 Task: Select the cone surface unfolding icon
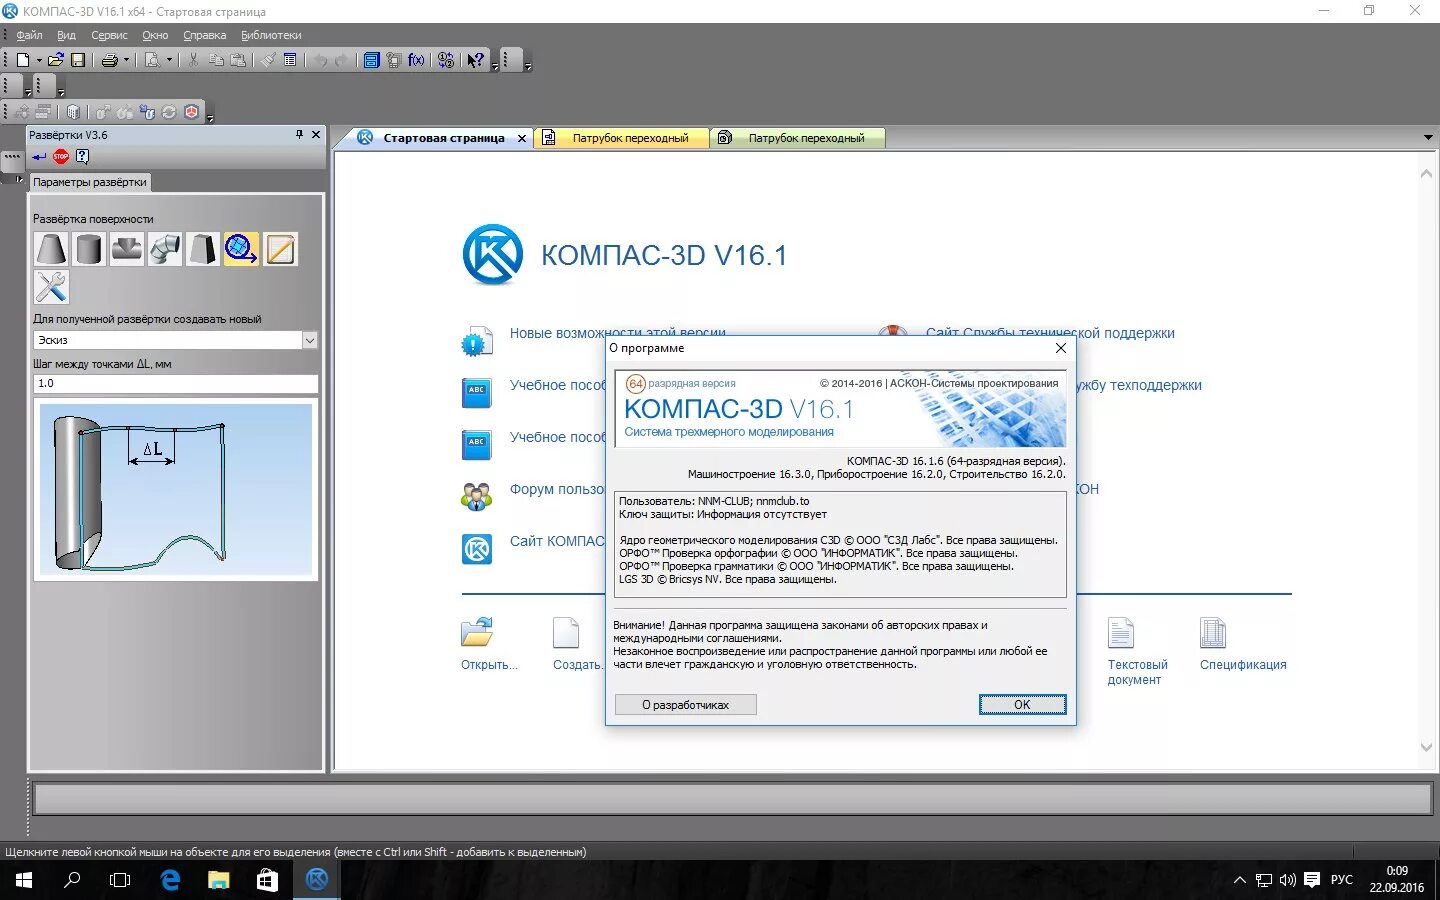click(51, 249)
